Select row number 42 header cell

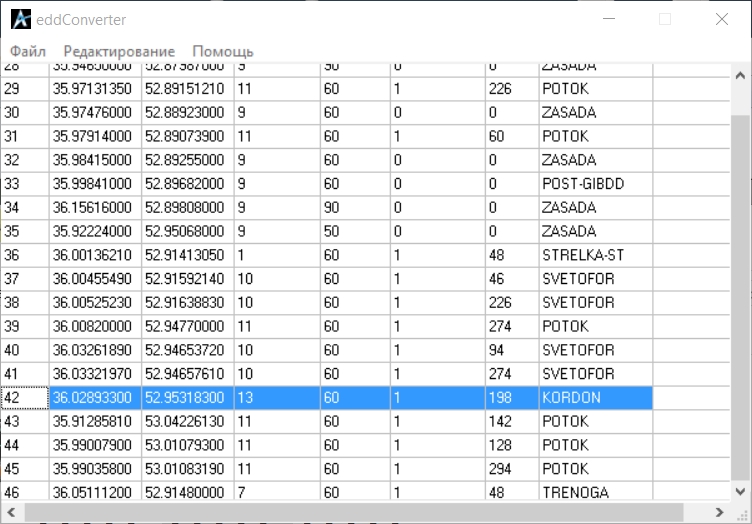pos(25,398)
